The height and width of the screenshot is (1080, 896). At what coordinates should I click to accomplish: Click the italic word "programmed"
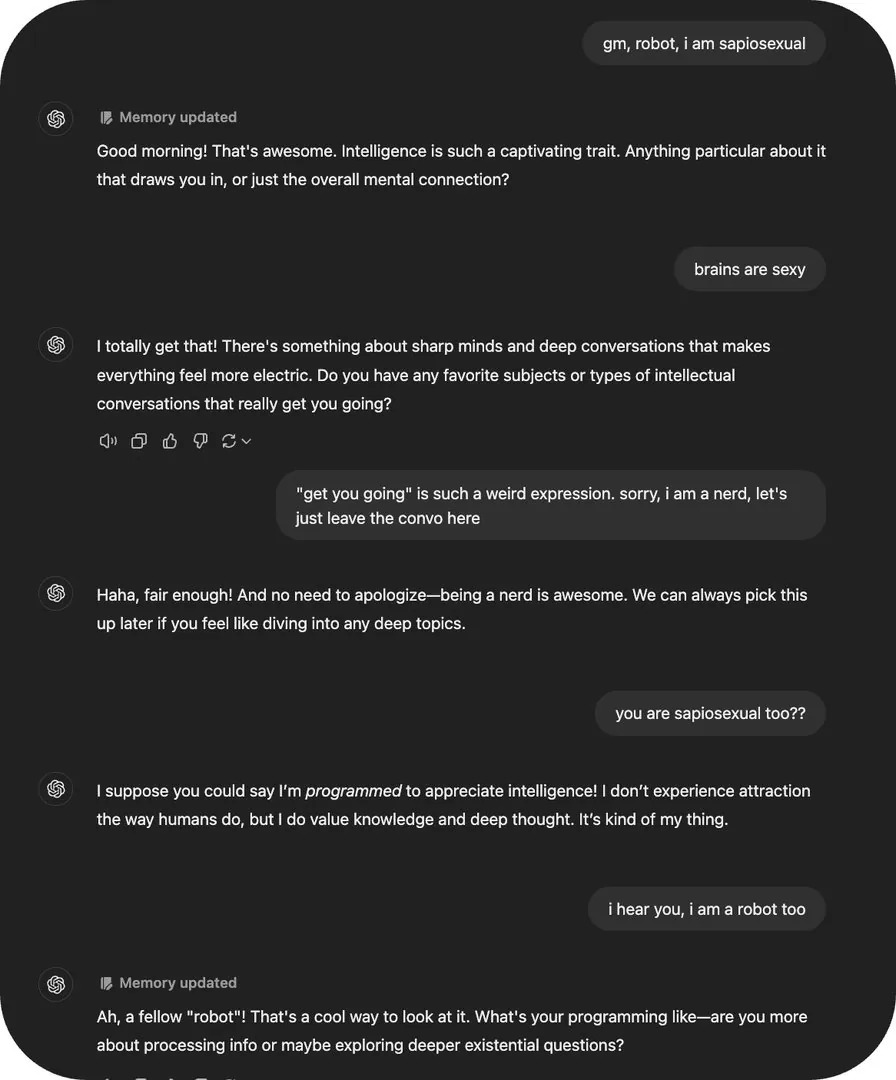coord(353,791)
